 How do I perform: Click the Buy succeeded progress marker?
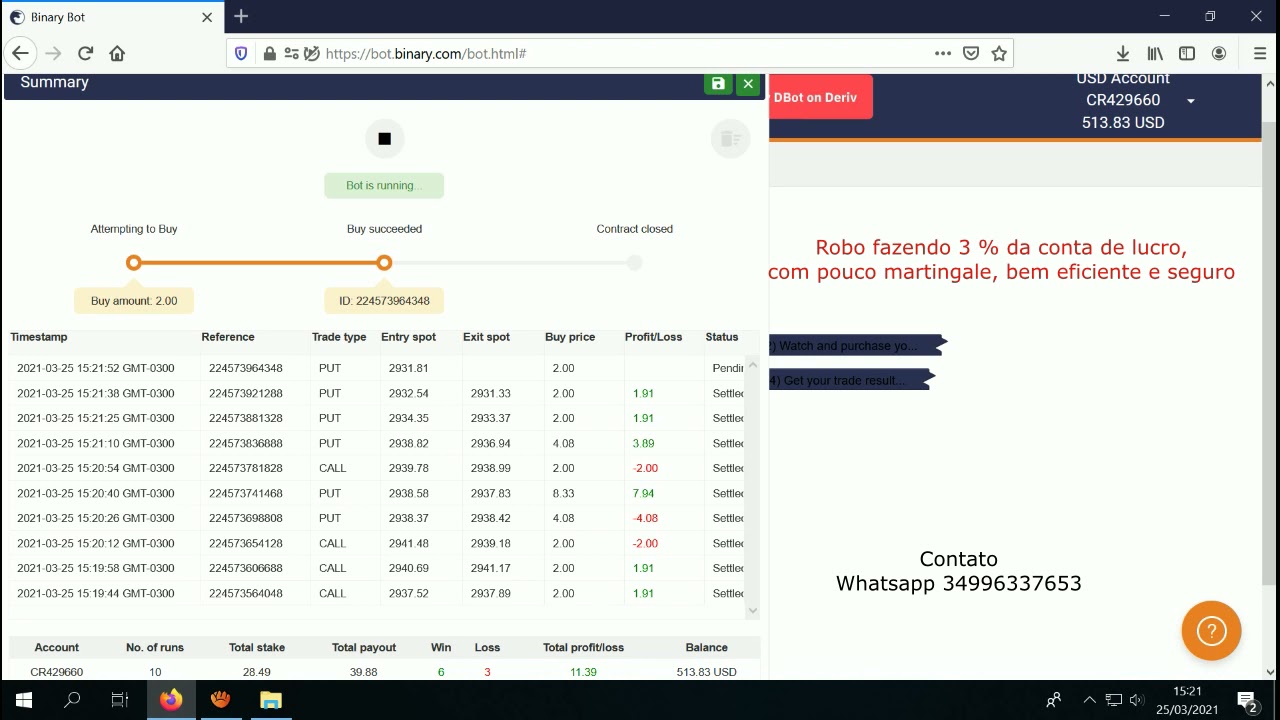(x=384, y=263)
